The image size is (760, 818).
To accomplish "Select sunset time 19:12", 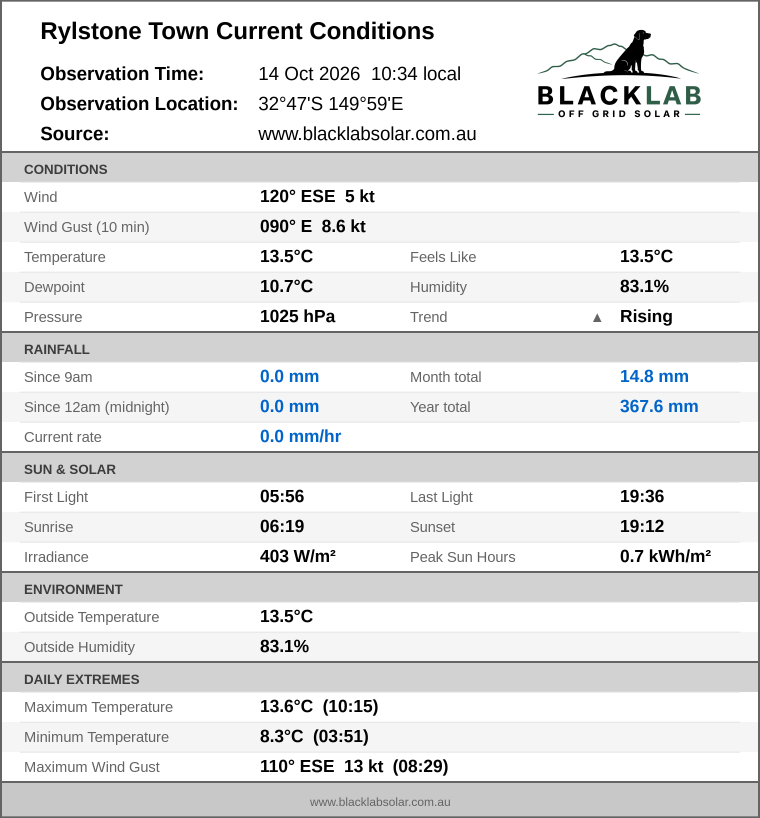I will [642, 526].
